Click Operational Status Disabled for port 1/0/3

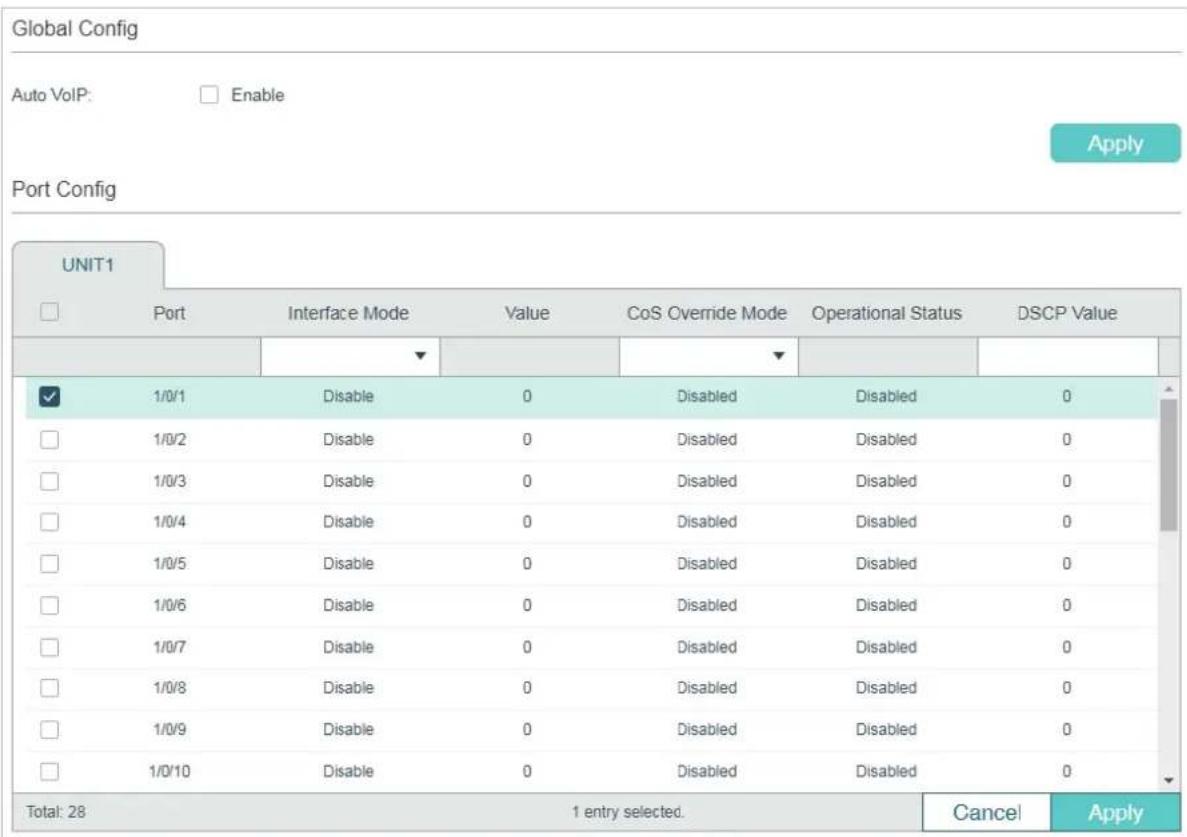point(886,481)
